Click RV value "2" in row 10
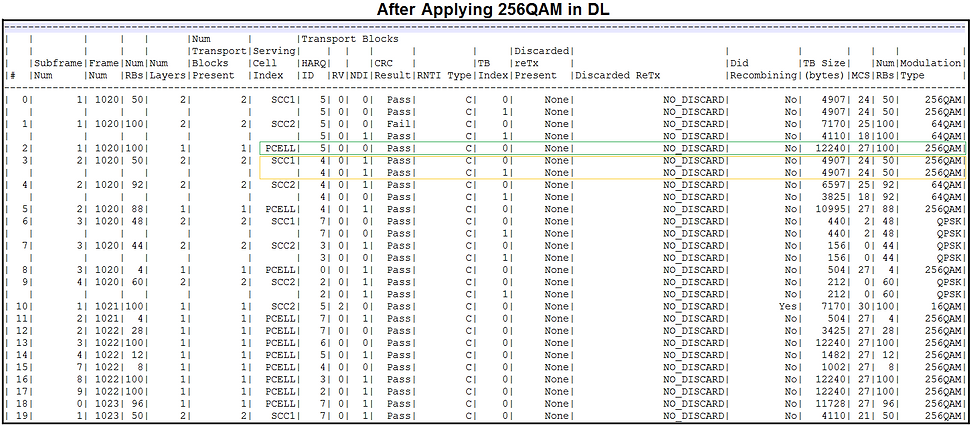The width and height of the screenshot is (971, 426). point(341,306)
